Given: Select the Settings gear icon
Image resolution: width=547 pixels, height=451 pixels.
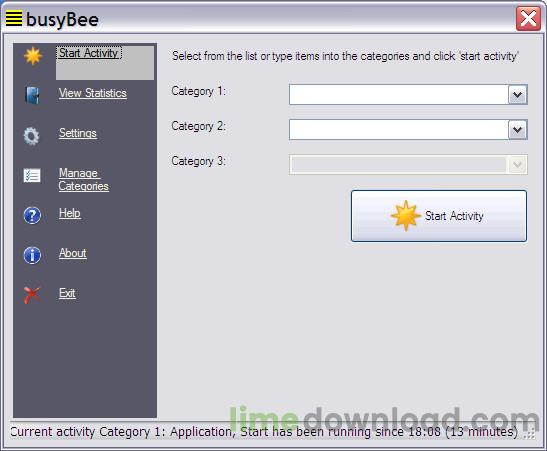Looking at the screenshot, I should click(32, 136).
